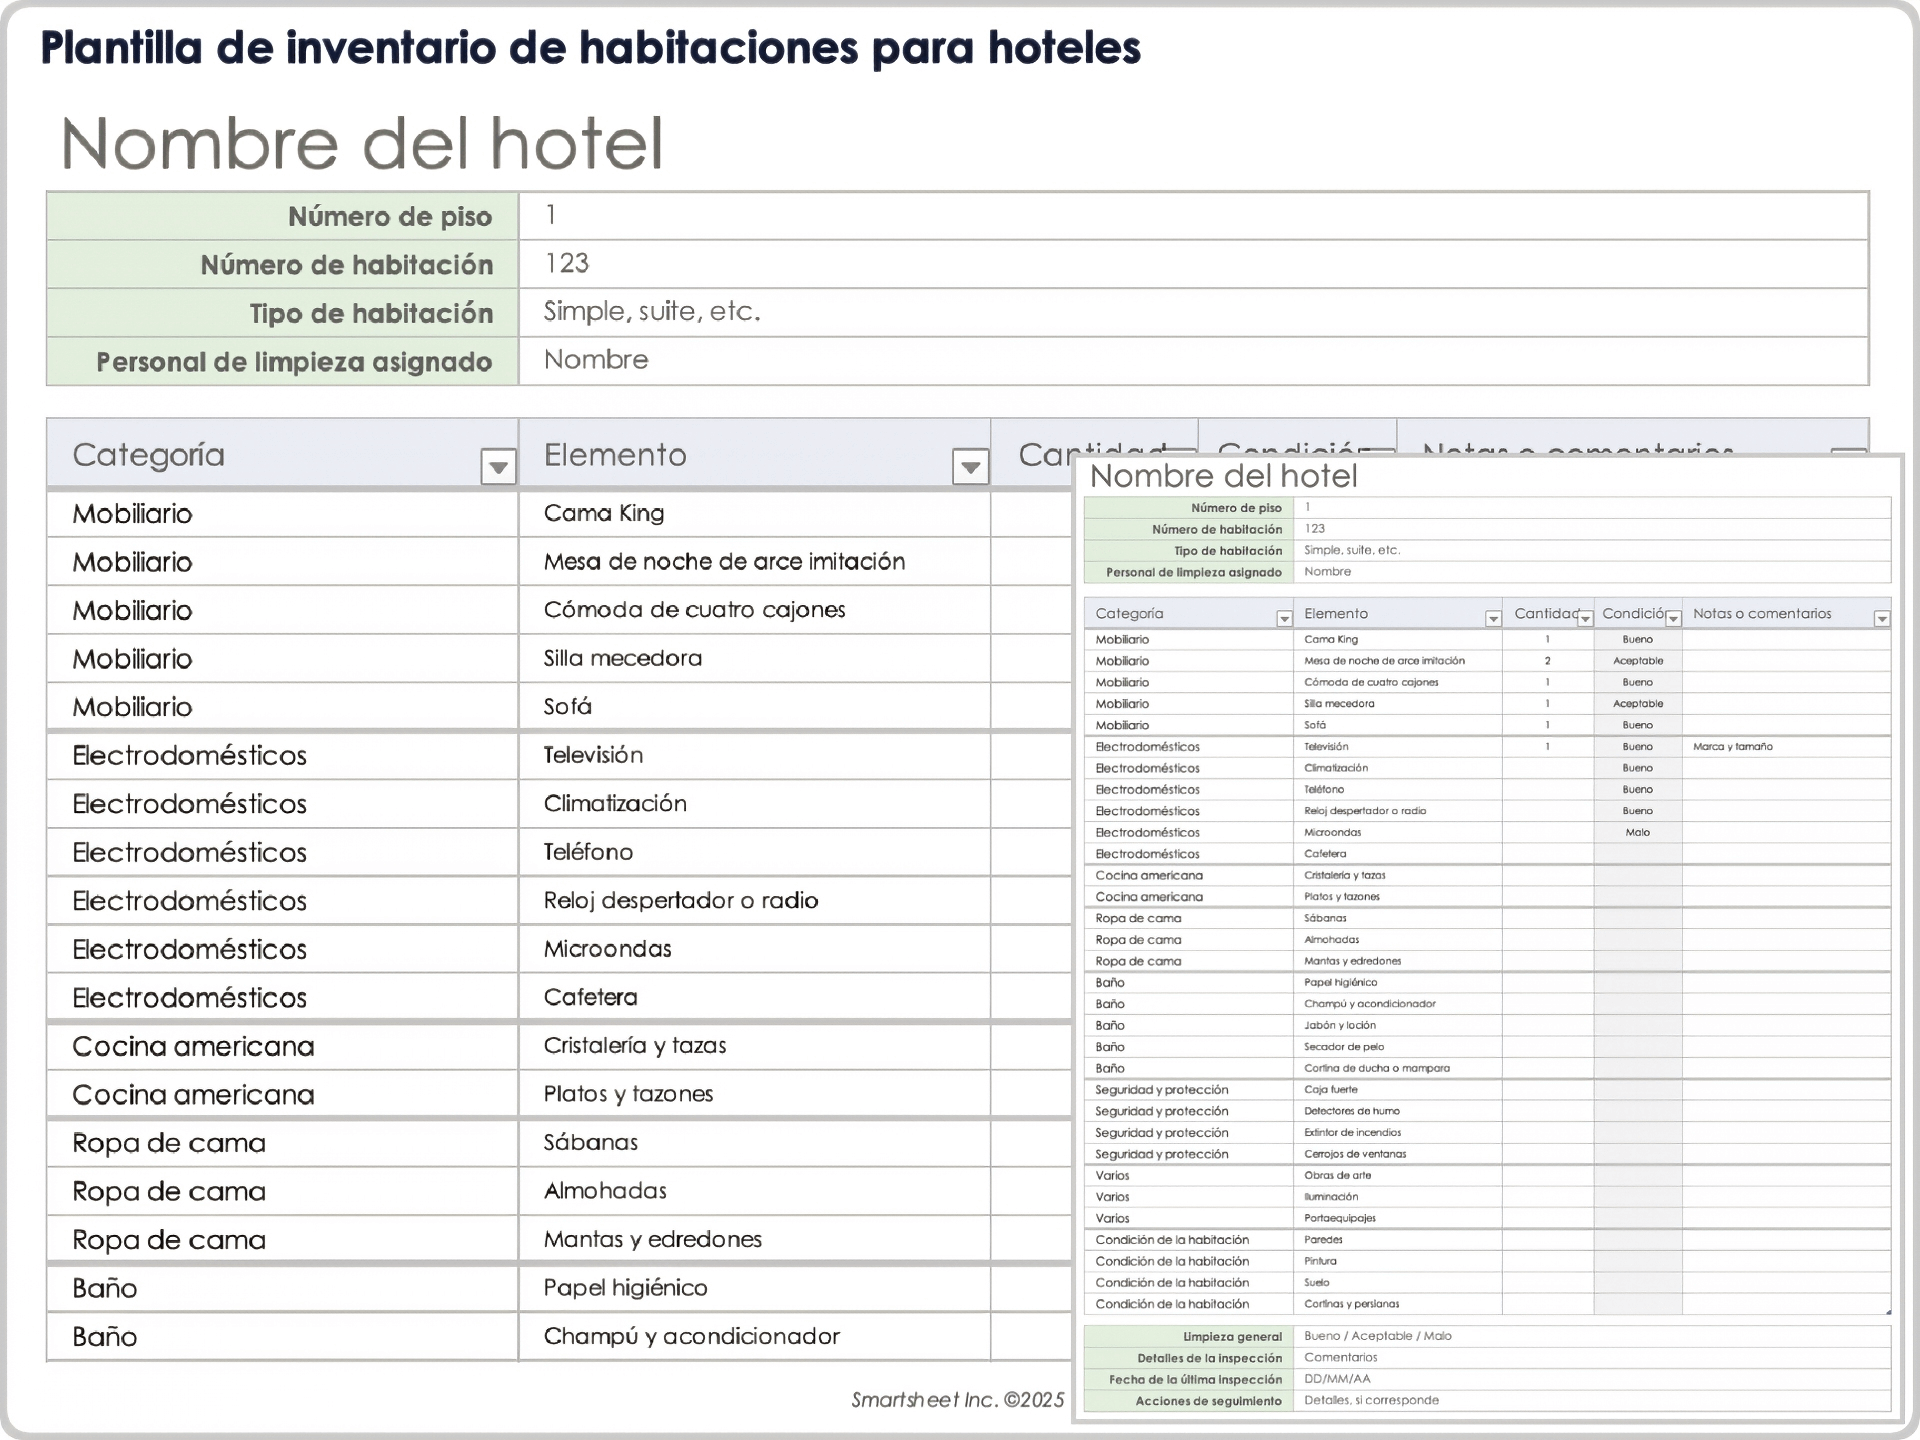Select 'Champú y acondicionador' in large table

754,1336
